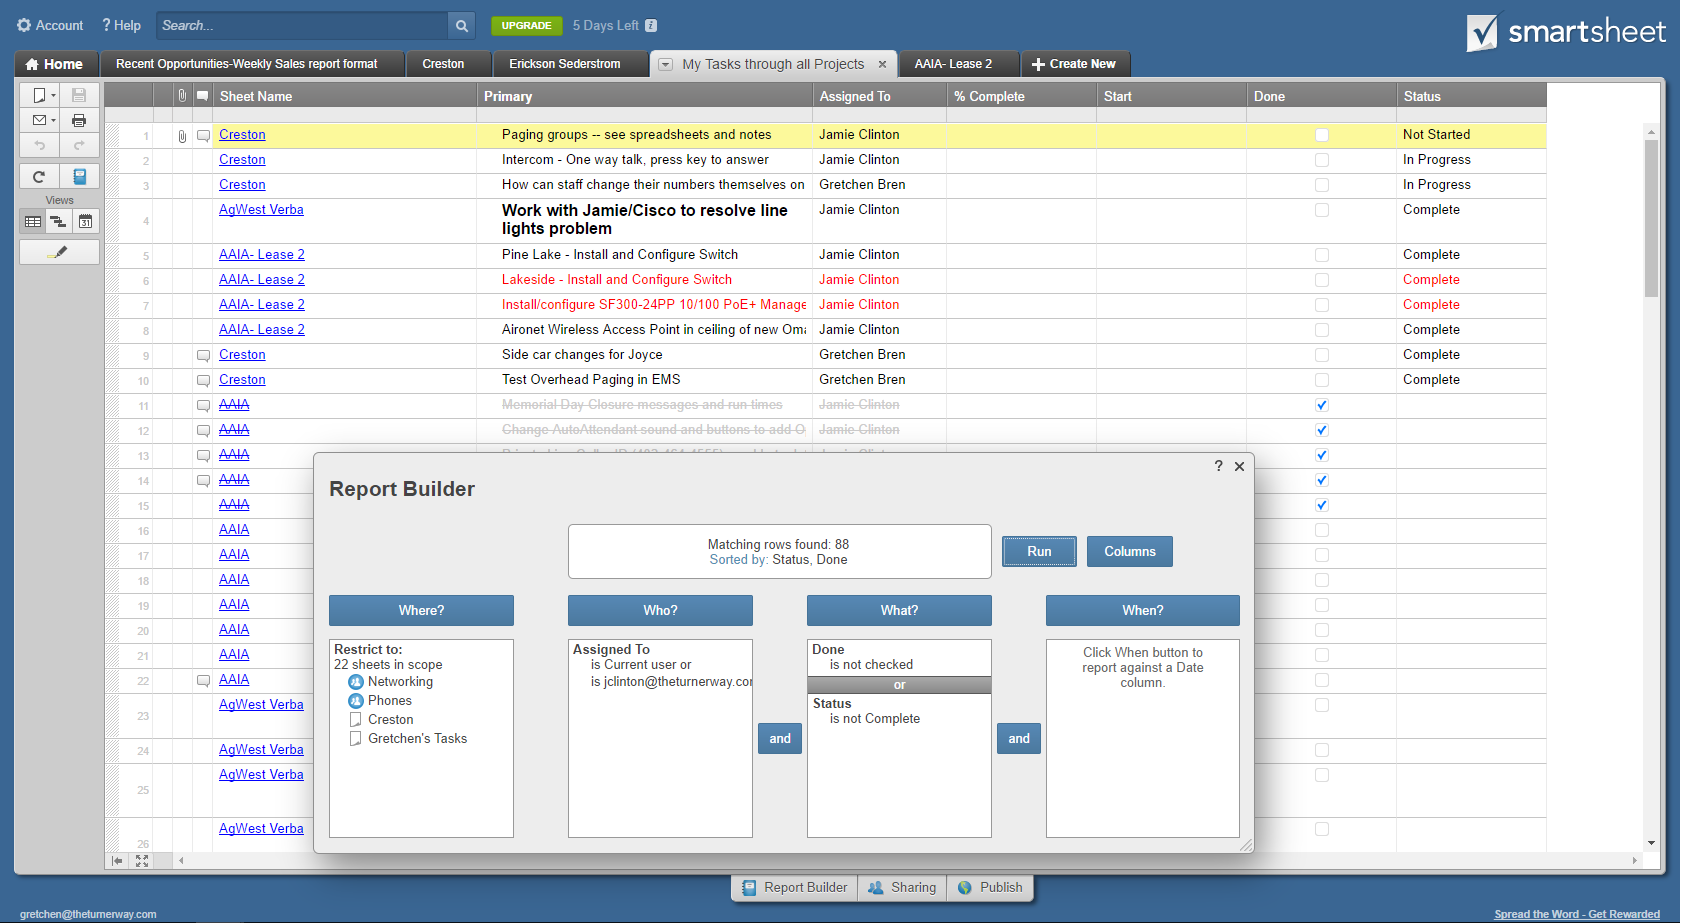Close the Report Builder dialog

pyautogui.click(x=1239, y=466)
